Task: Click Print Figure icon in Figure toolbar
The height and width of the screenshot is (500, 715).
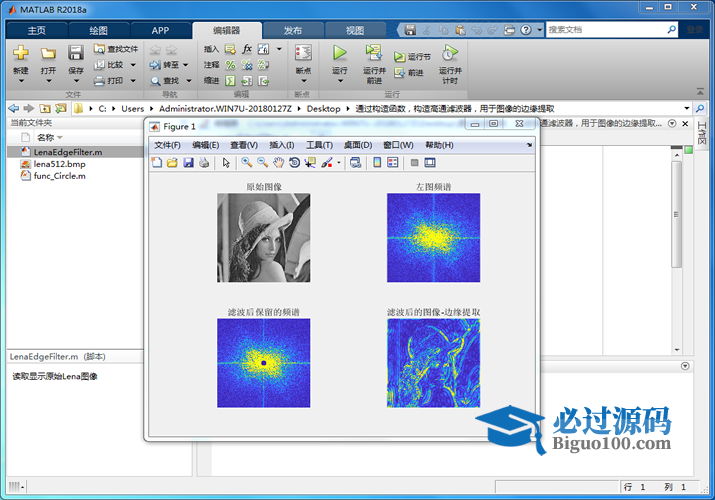Action: click(204, 162)
